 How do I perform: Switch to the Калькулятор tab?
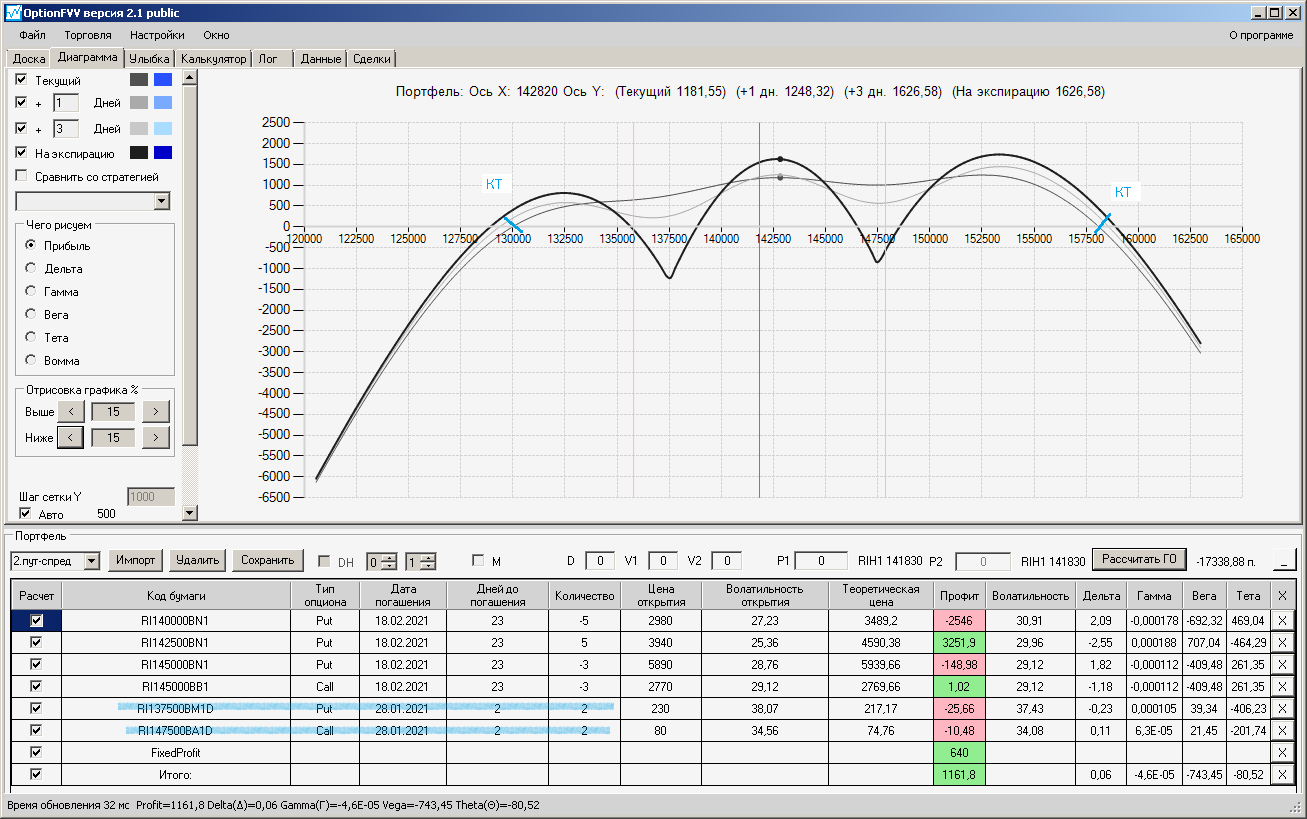(x=213, y=59)
